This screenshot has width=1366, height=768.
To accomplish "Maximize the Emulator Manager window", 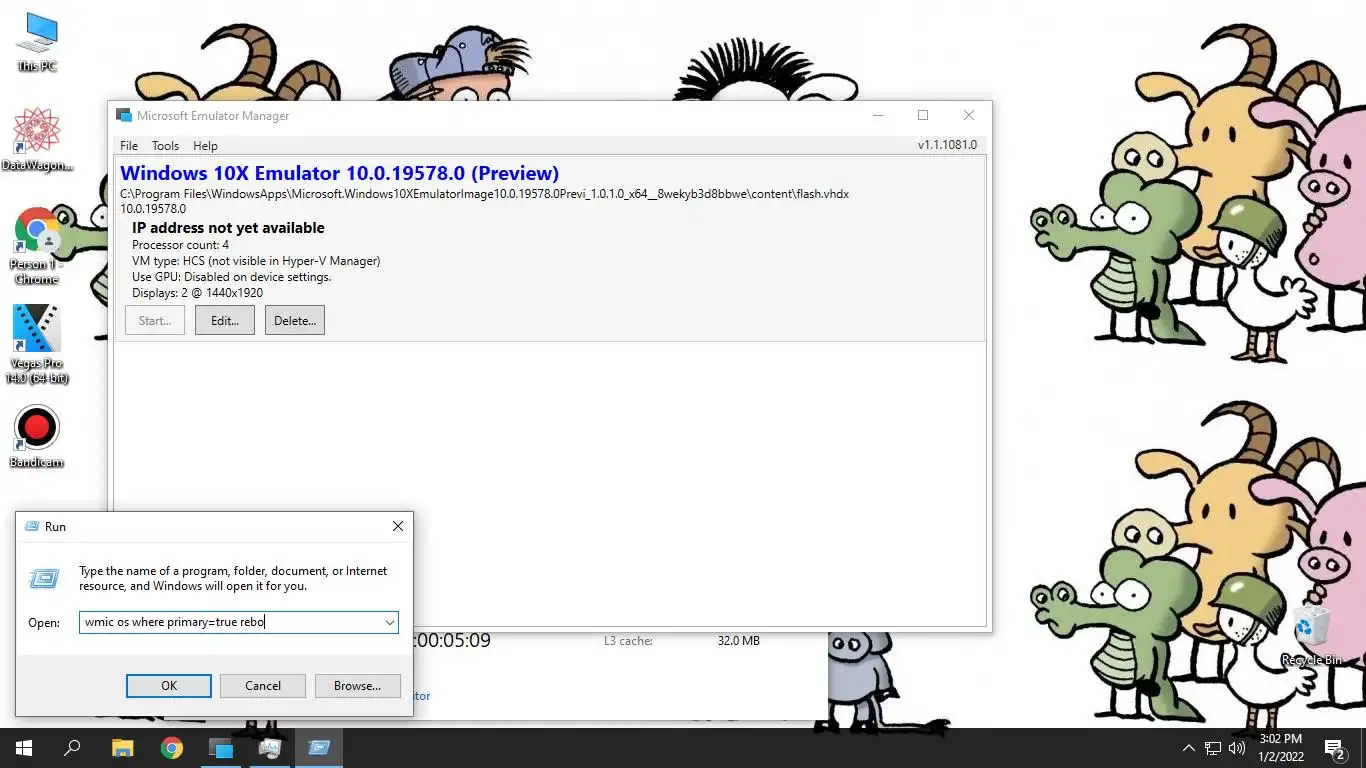I will click(x=923, y=116).
